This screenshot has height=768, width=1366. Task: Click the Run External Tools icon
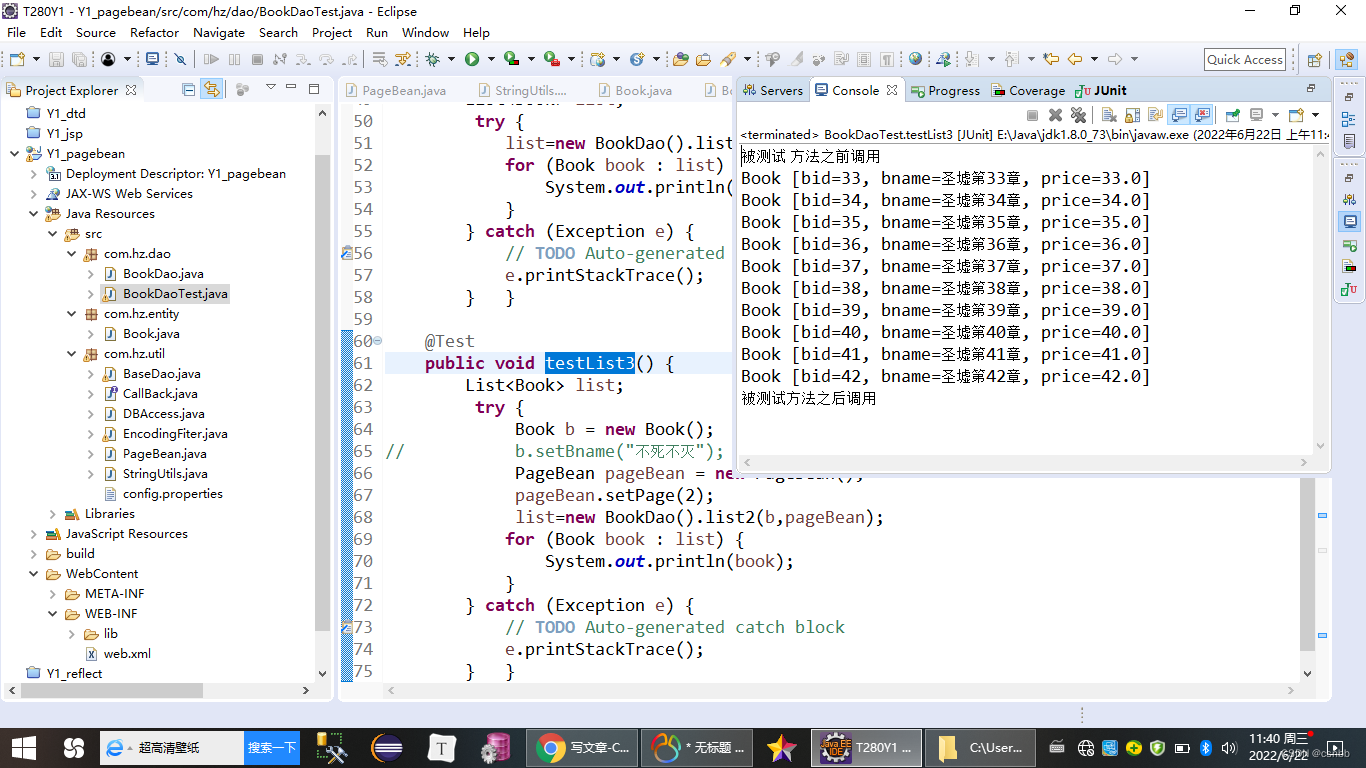[x=551, y=59]
